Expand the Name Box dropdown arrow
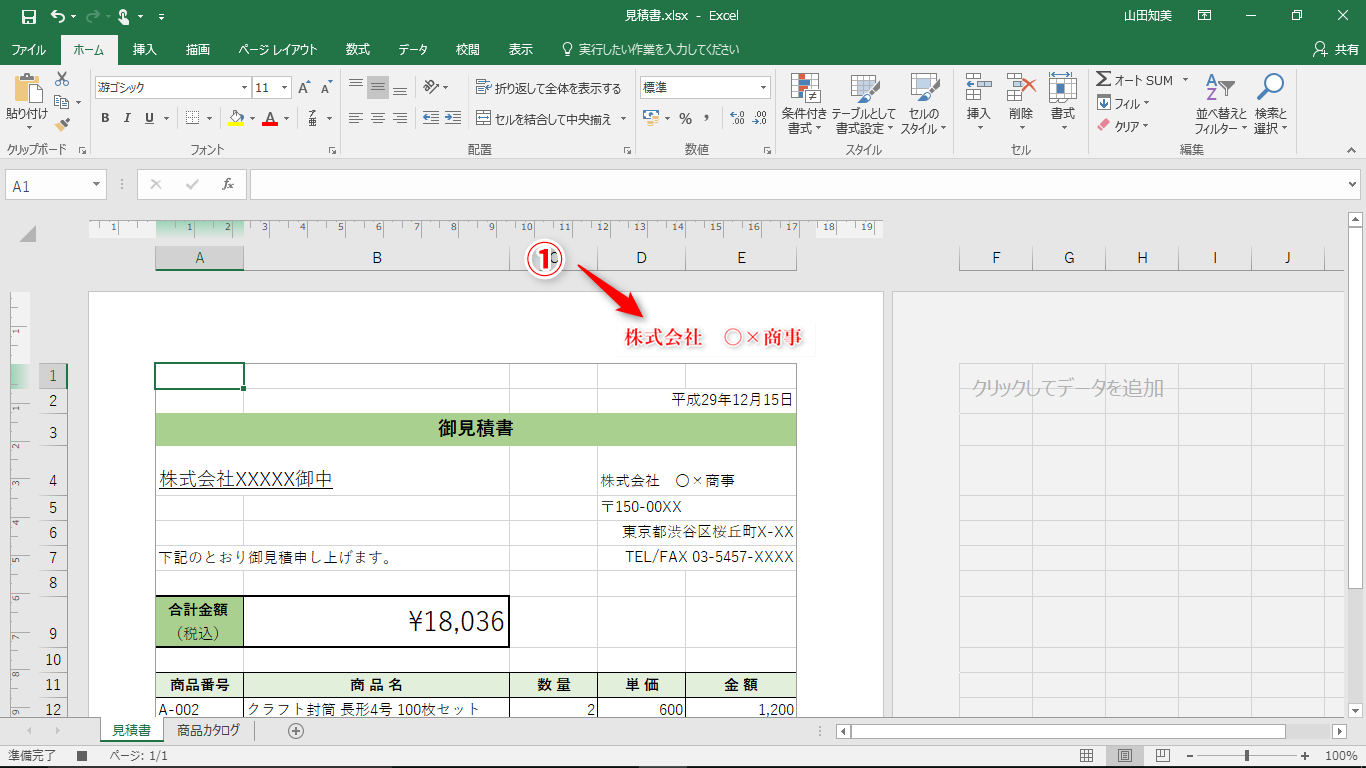The image size is (1366, 768). (x=97, y=185)
